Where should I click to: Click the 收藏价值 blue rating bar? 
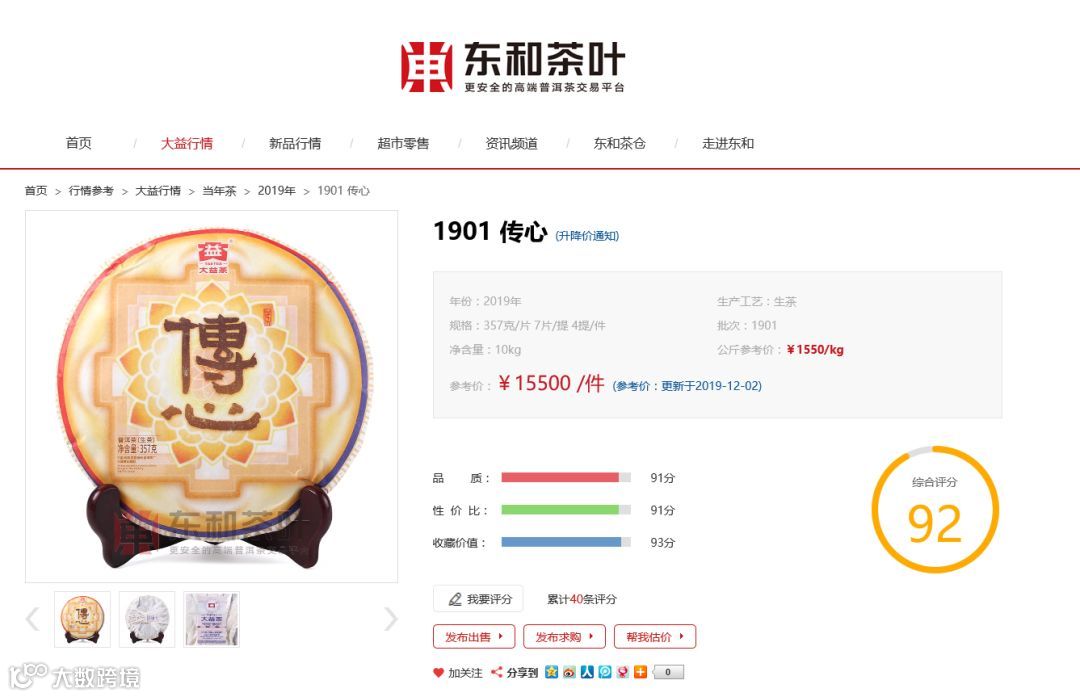tap(565, 542)
